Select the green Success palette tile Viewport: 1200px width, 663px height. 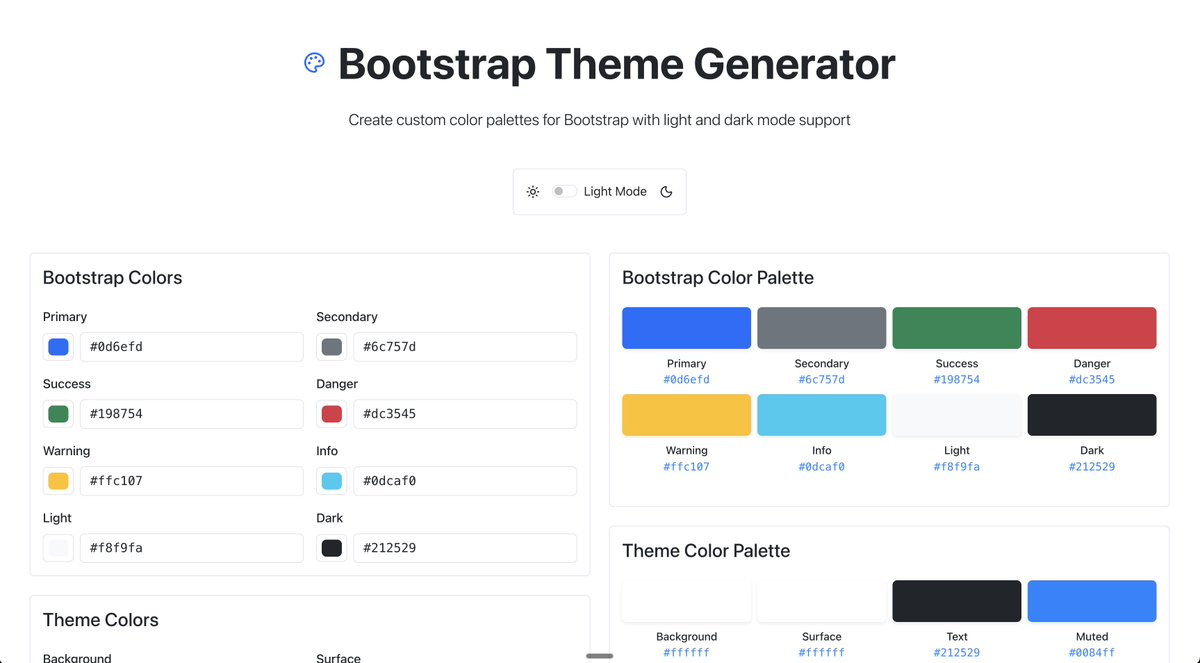pos(957,328)
